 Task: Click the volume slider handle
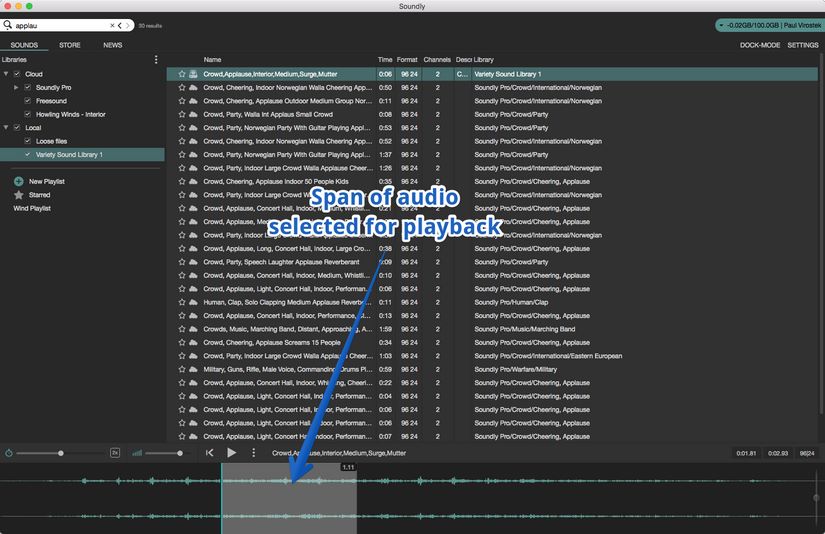coord(180,453)
